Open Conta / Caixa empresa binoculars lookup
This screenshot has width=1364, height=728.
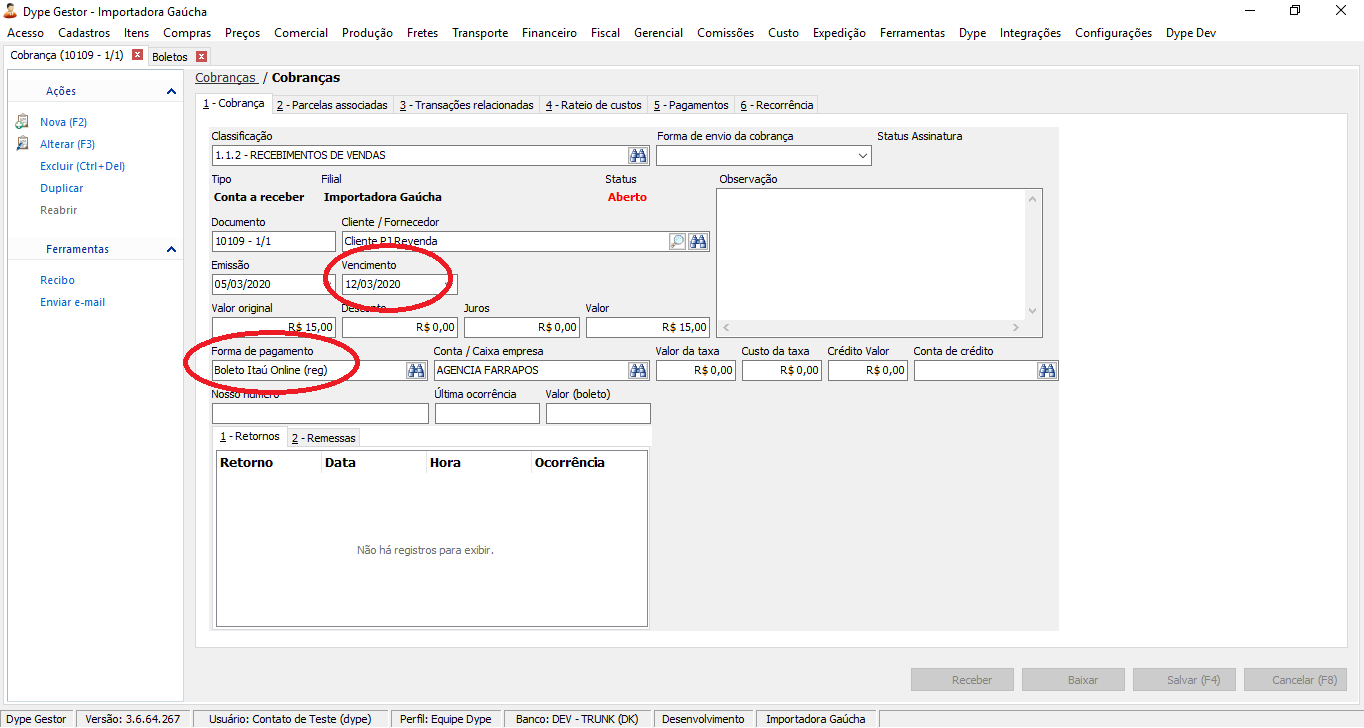pyautogui.click(x=638, y=370)
